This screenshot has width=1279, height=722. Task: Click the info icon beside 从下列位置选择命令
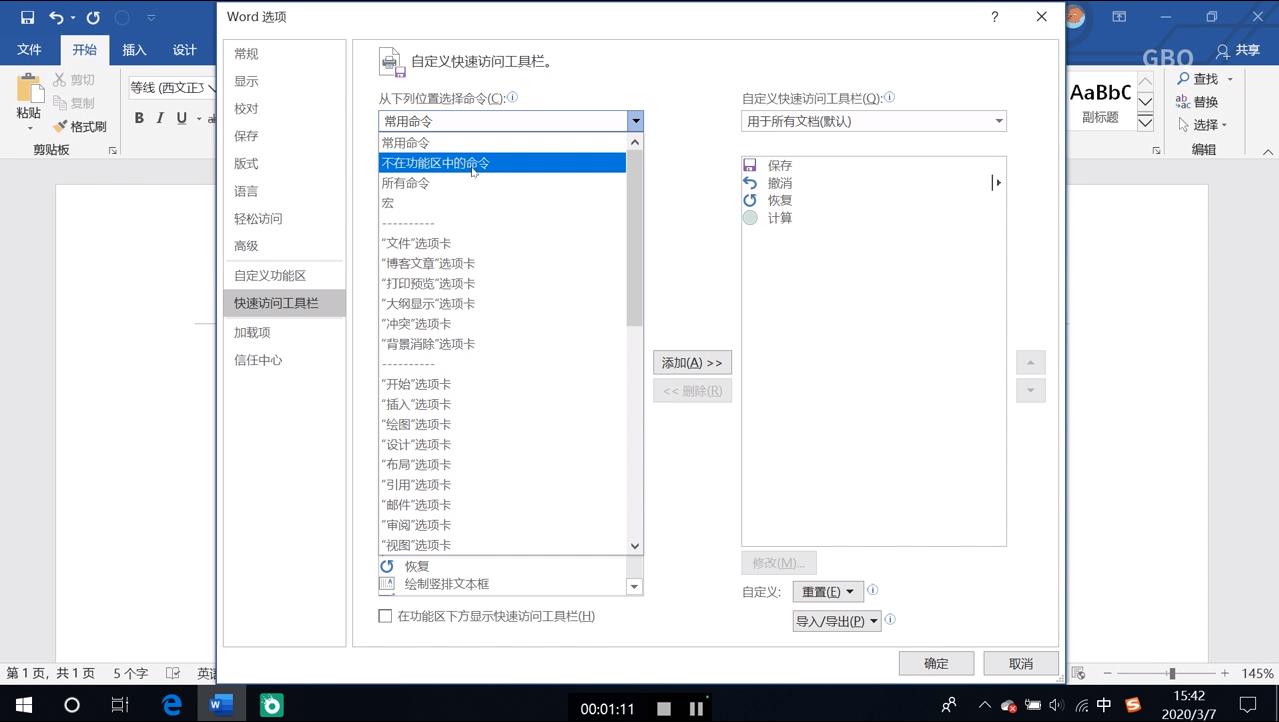click(512, 97)
